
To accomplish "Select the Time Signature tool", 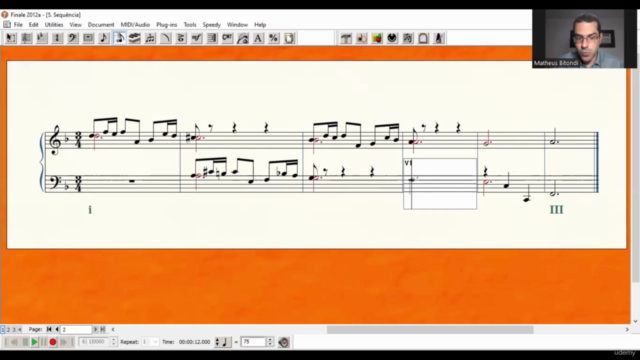I will pyautogui.click(x=57, y=38).
